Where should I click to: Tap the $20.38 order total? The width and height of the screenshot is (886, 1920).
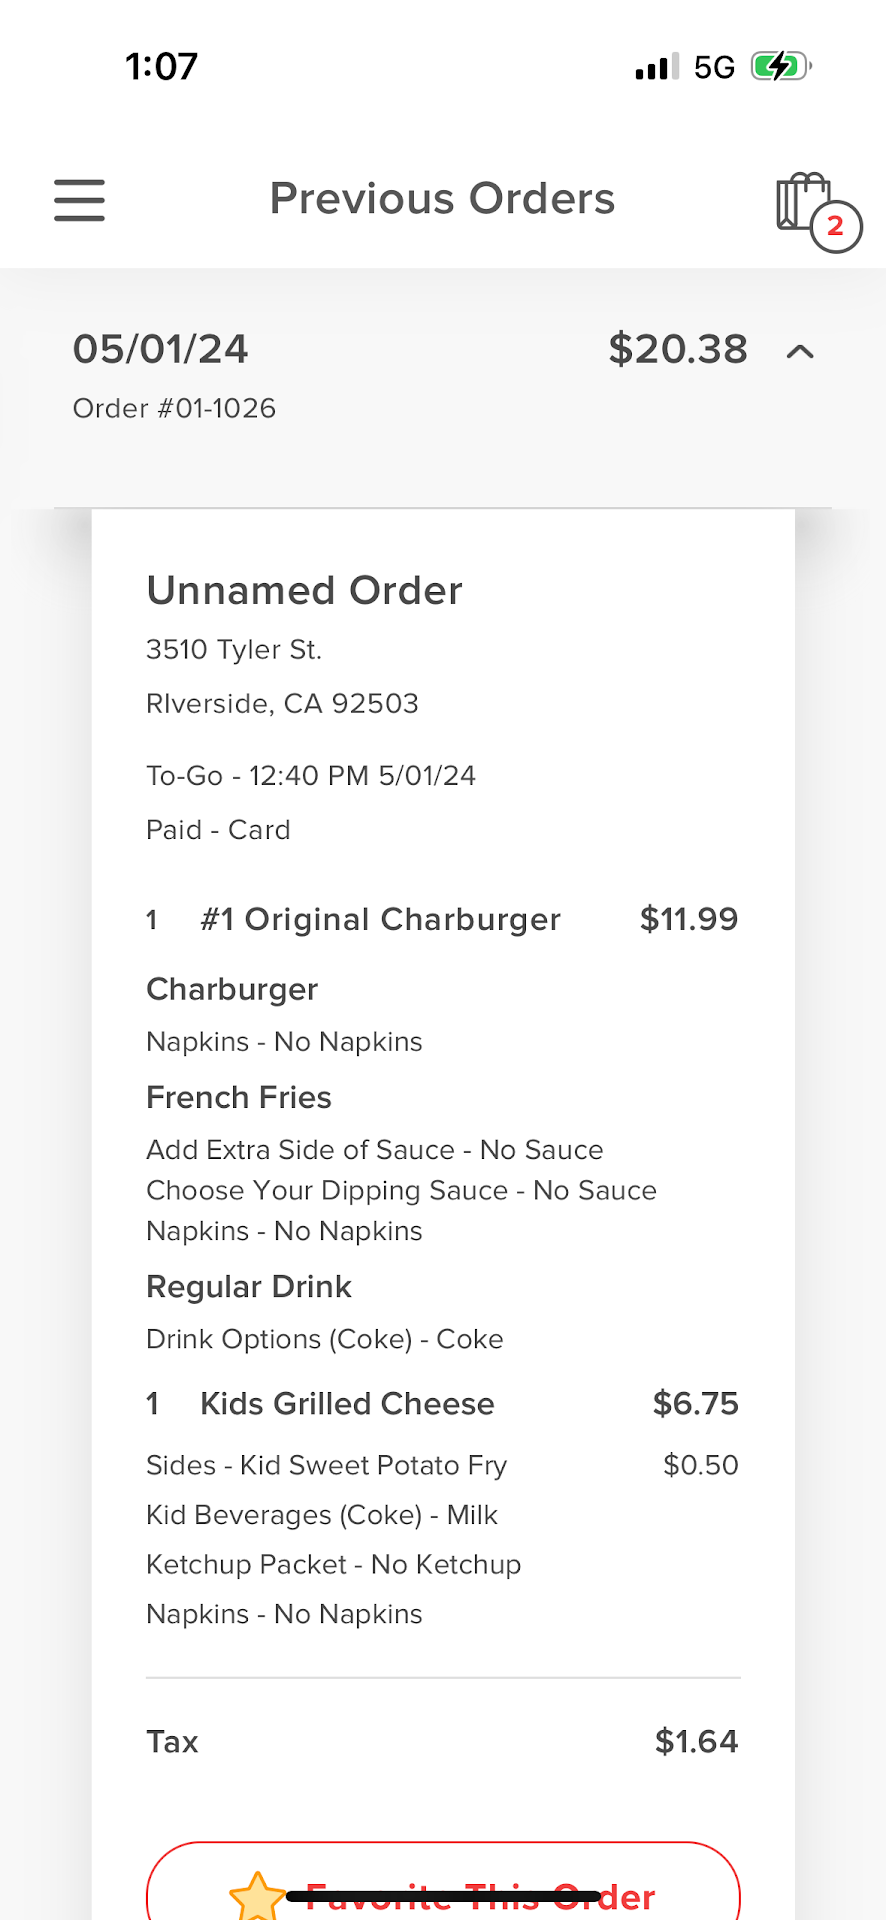677,349
